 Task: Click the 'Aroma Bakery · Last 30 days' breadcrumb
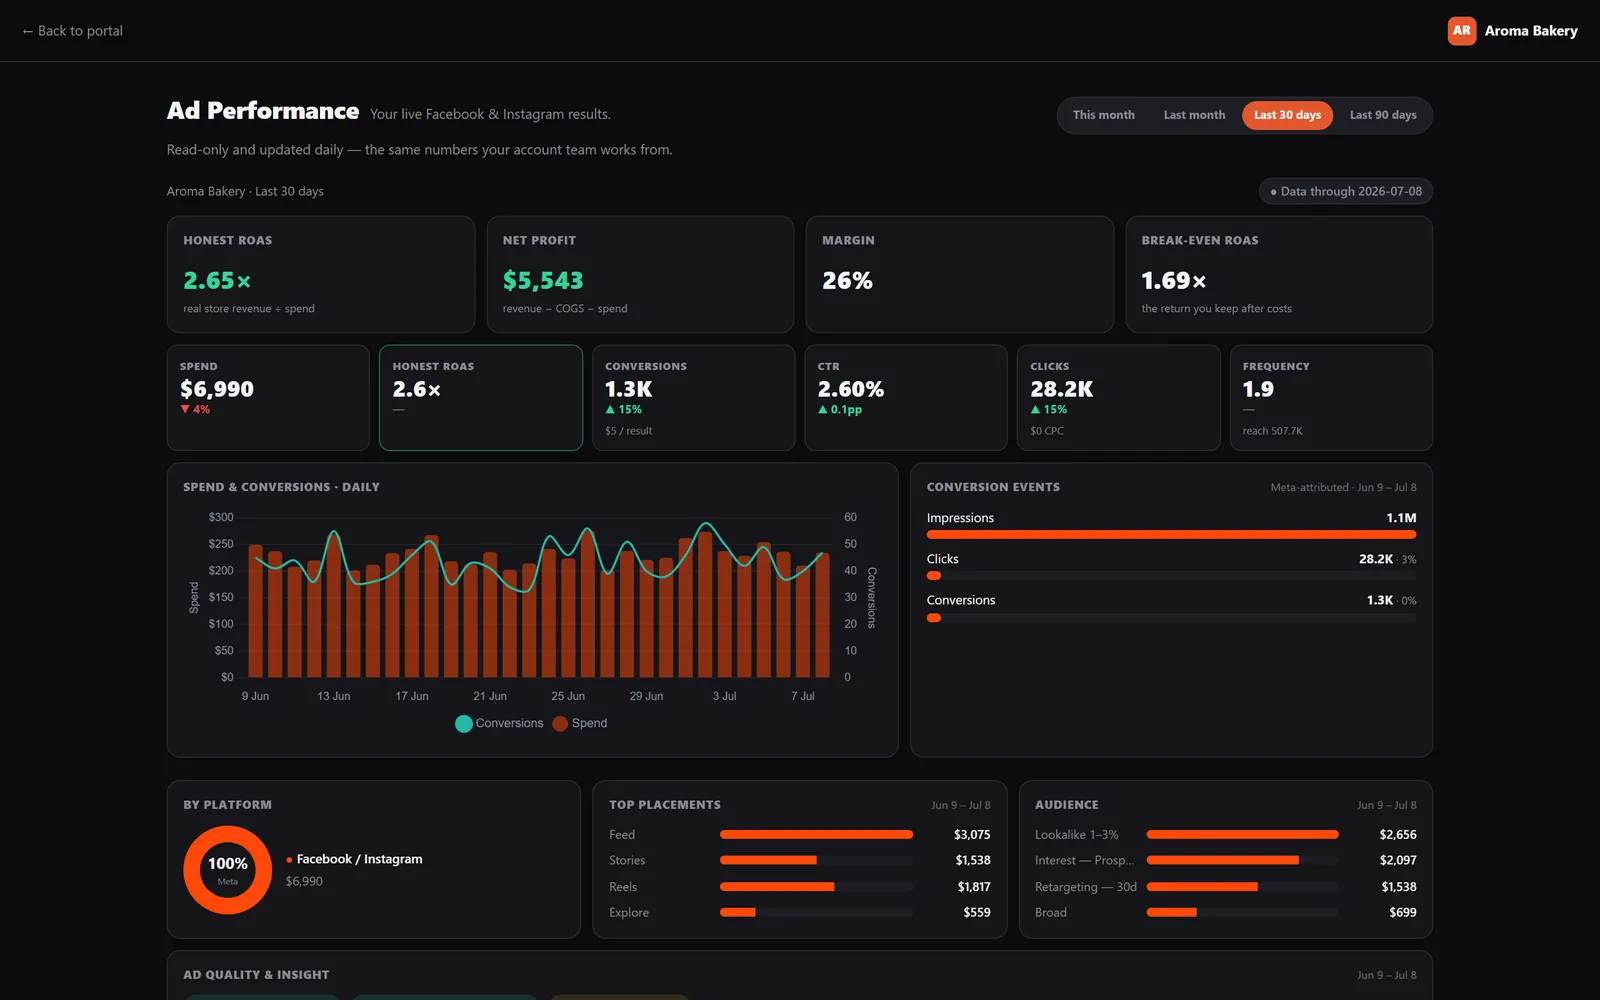245,191
